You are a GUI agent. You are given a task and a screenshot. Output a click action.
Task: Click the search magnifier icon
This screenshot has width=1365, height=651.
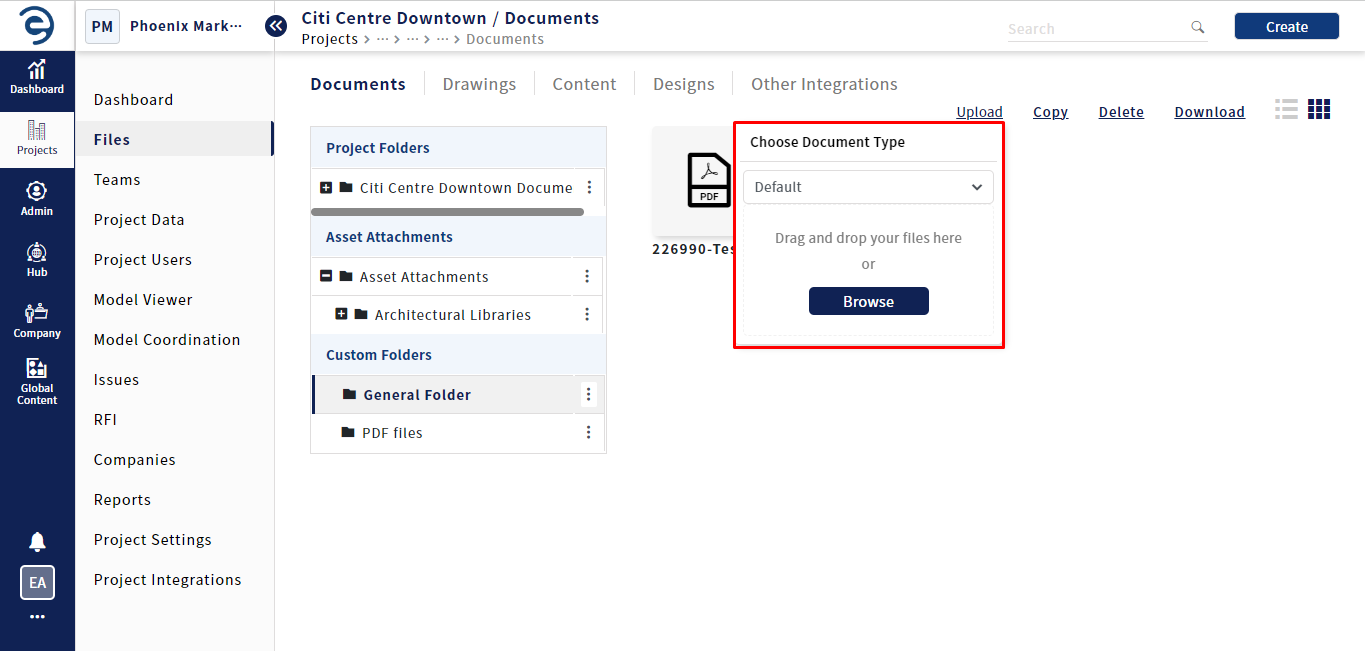click(1198, 28)
